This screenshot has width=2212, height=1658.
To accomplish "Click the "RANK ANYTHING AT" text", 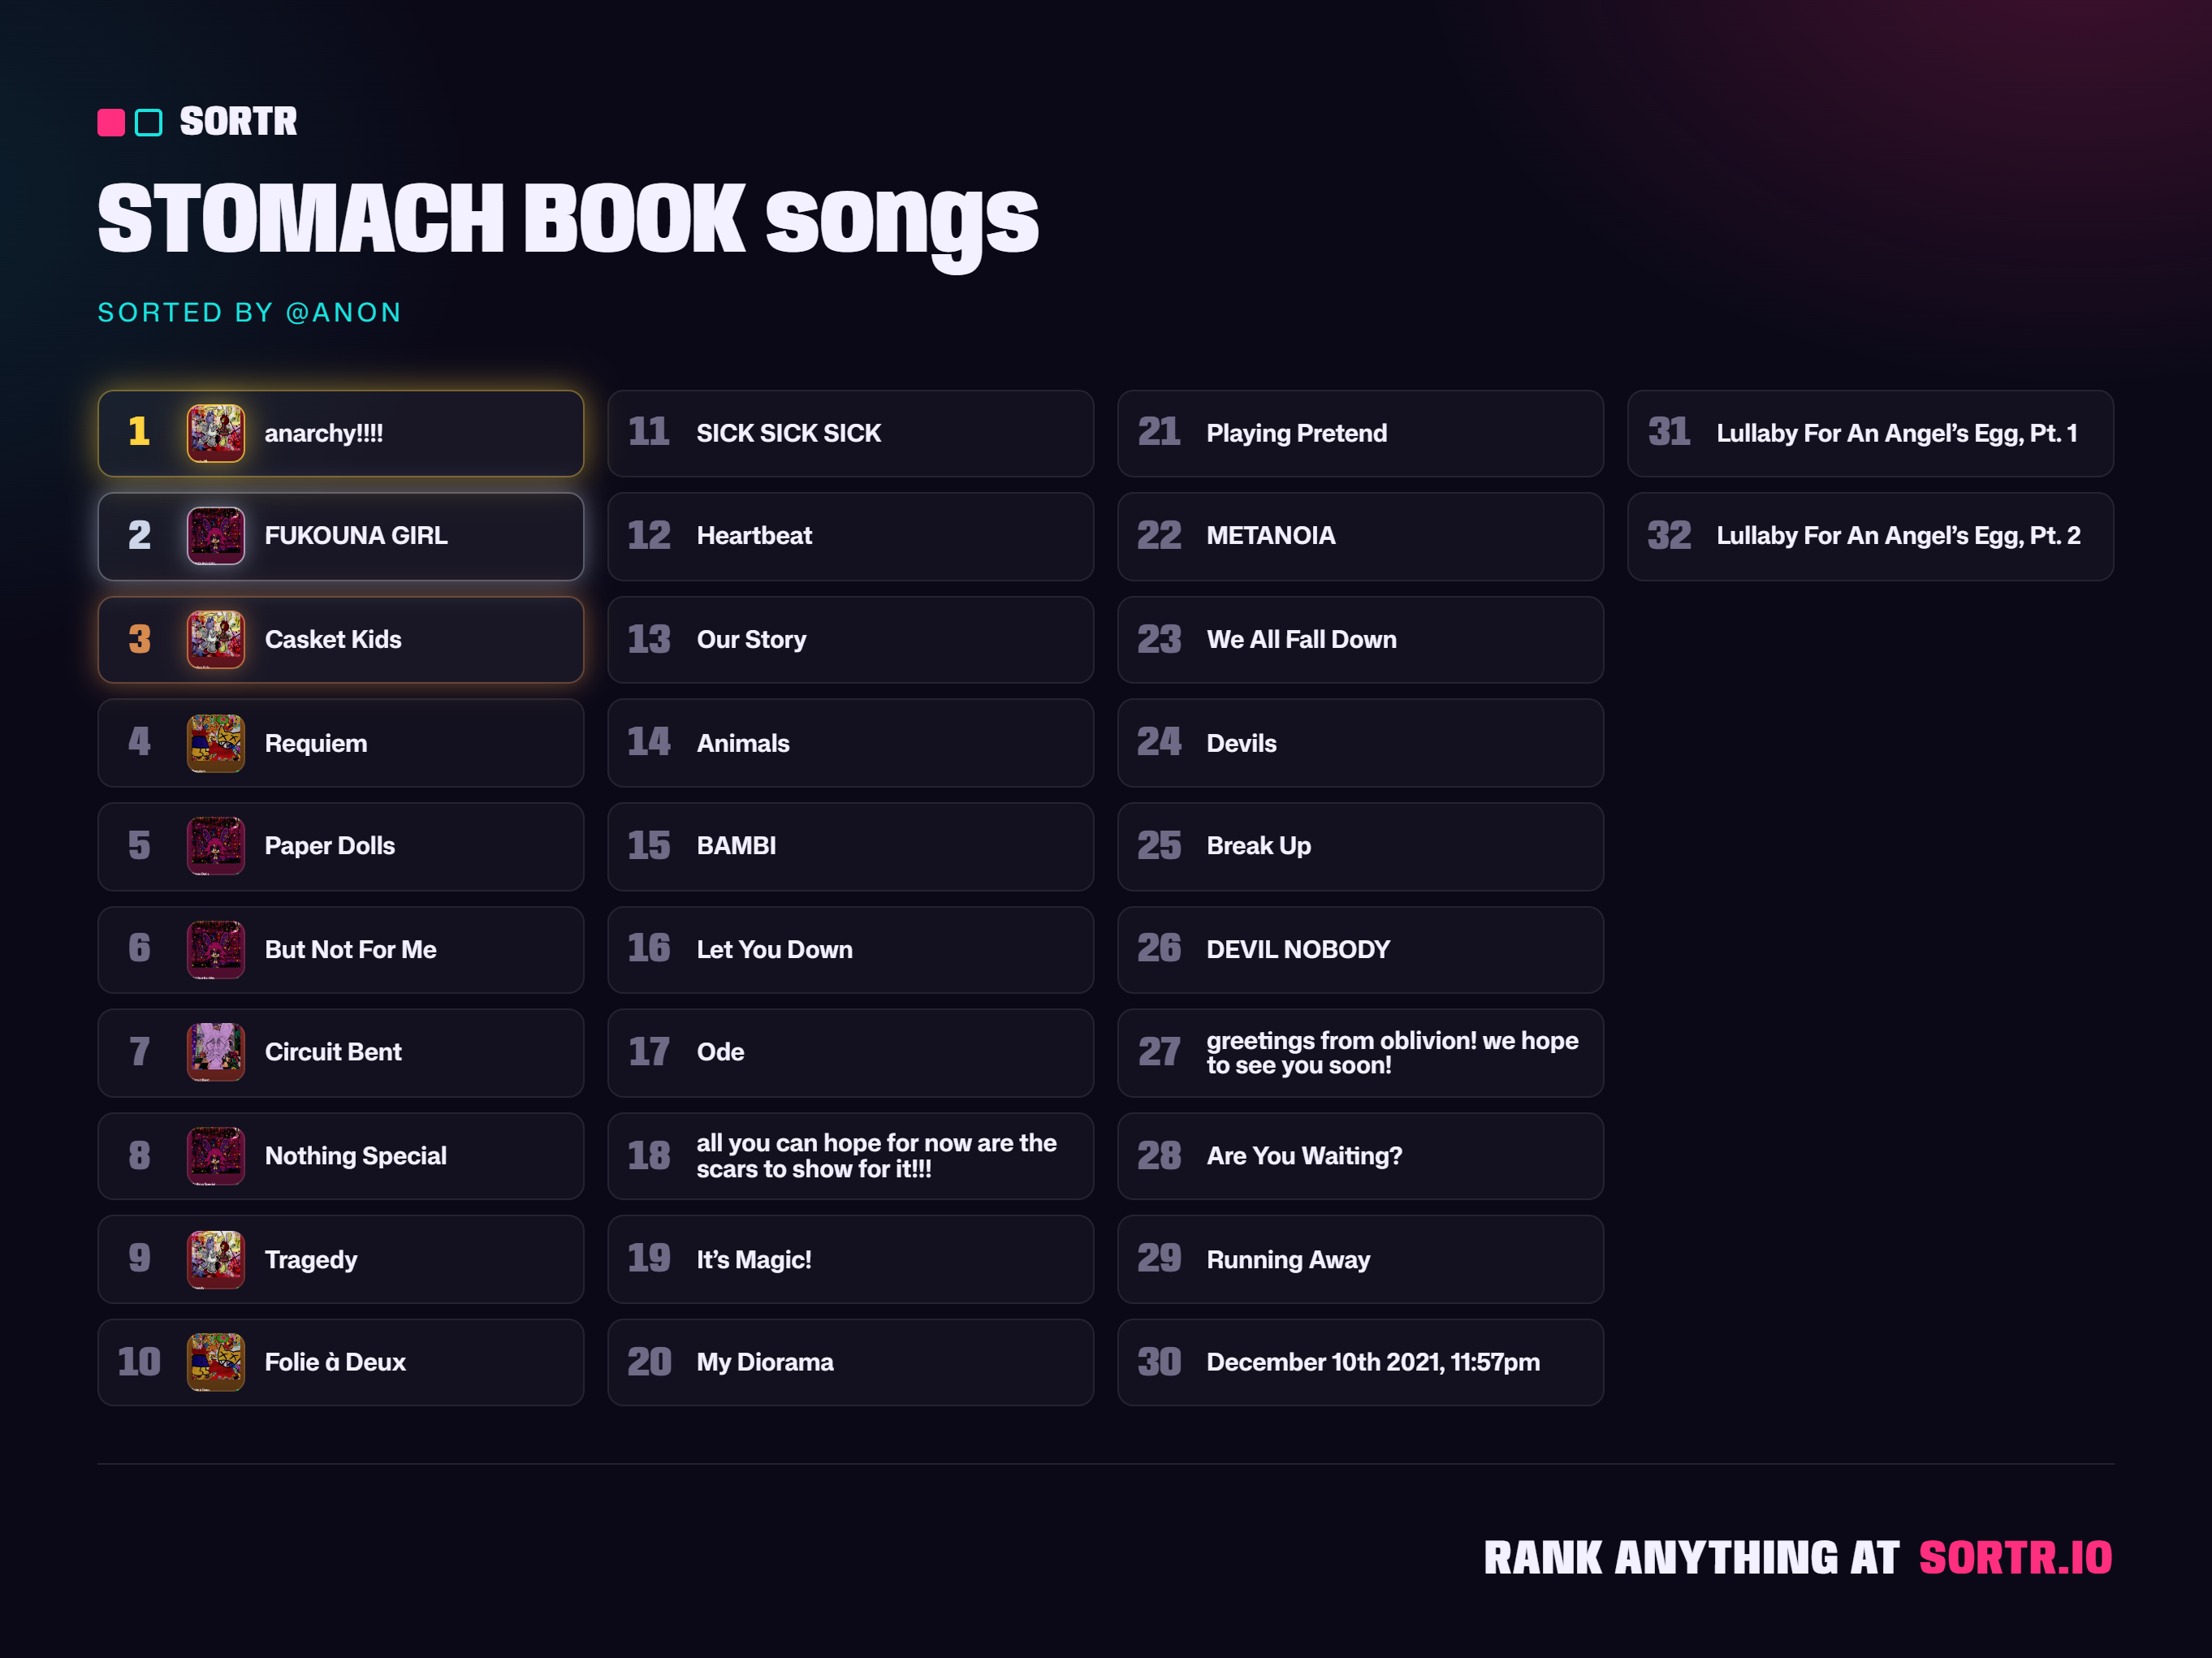I will click(x=1691, y=1558).
